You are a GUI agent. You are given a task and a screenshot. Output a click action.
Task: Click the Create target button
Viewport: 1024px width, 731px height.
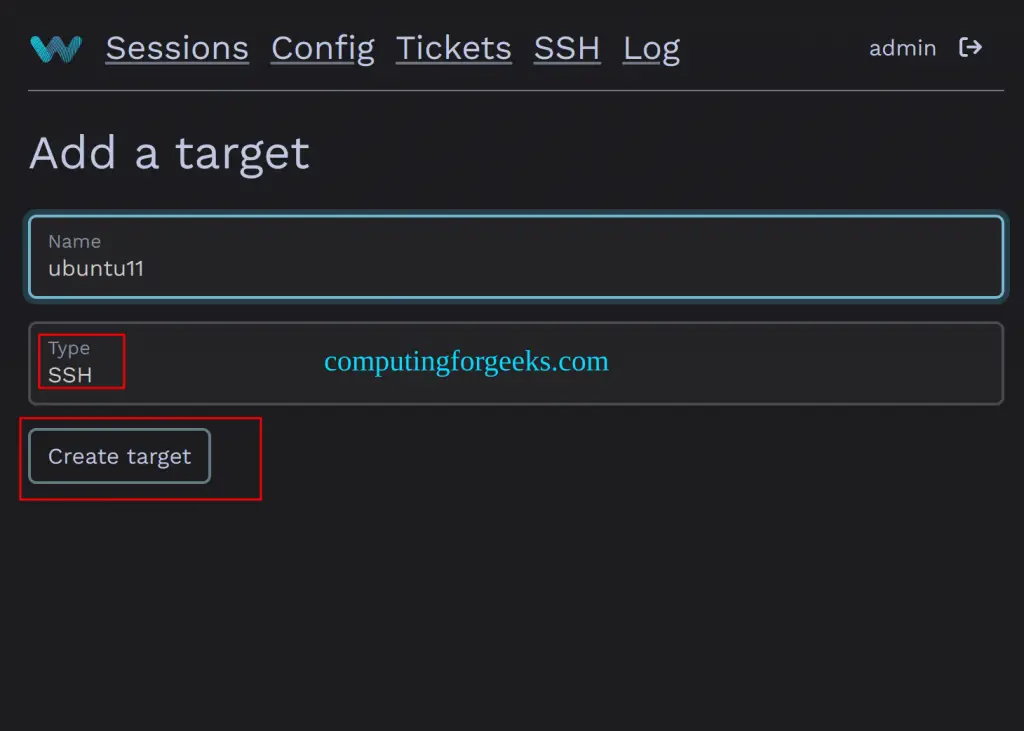click(120, 456)
